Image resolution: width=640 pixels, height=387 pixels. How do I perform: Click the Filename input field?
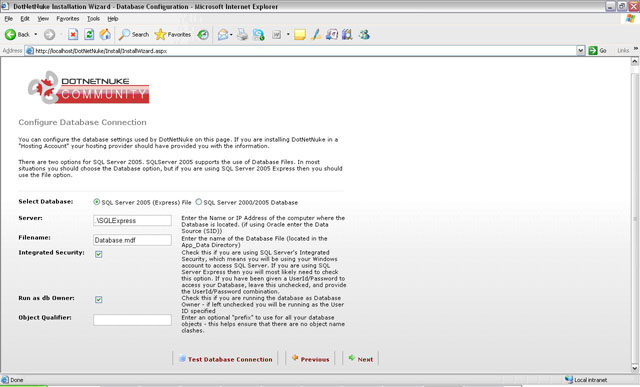point(132,240)
